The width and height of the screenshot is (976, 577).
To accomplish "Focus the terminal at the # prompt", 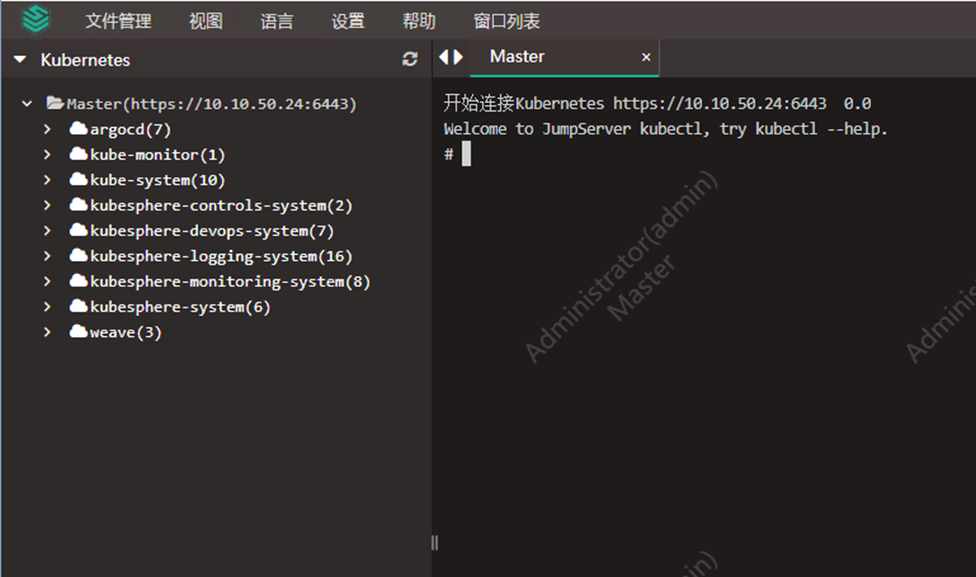I will (x=466, y=154).
